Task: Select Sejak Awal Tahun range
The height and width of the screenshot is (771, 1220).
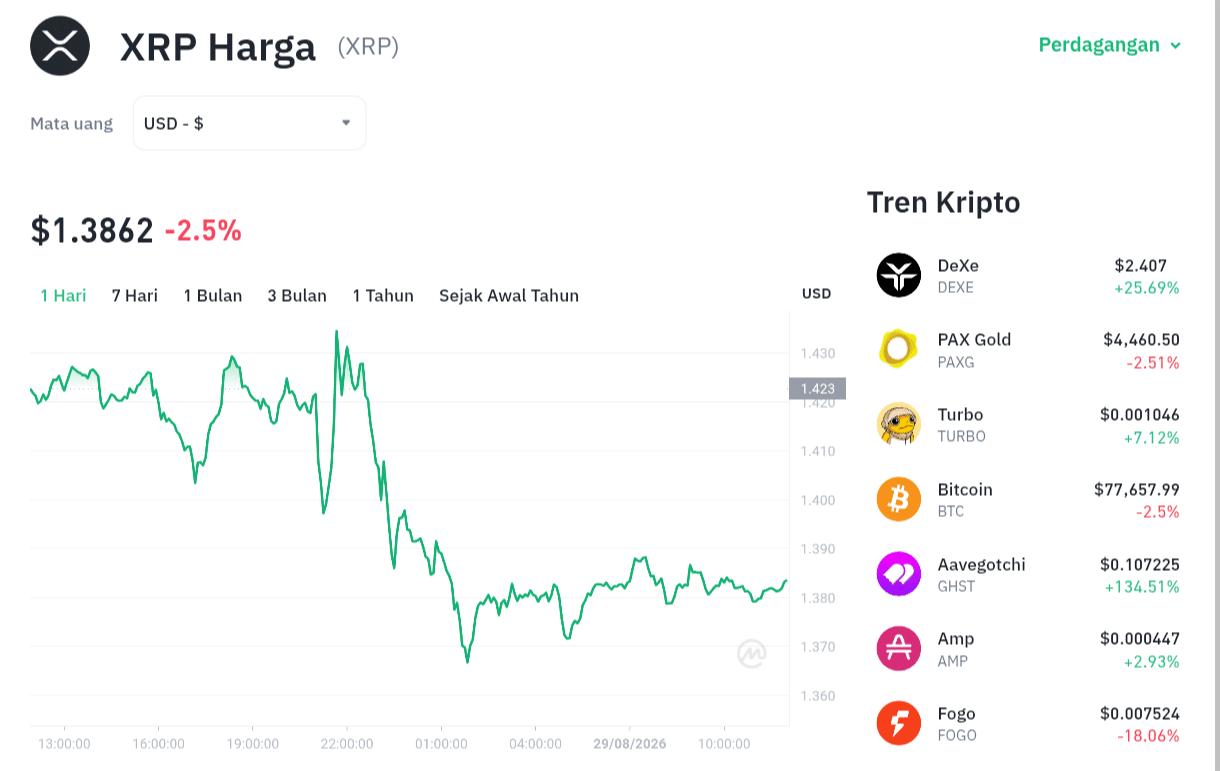Action: (x=509, y=295)
